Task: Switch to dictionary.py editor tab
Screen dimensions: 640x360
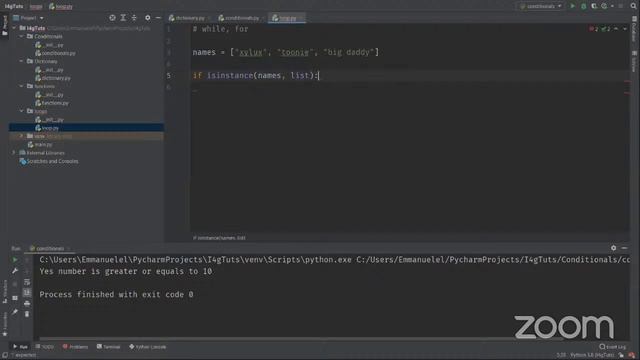Action: tap(187, 18)
